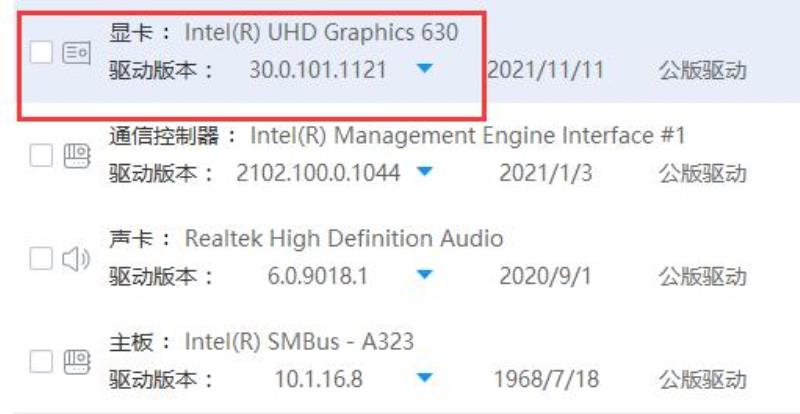Screen dimensions: 800x414
Task: Tick the Intel SMBus A323 checkbox
Action: (x=41, y=362)
